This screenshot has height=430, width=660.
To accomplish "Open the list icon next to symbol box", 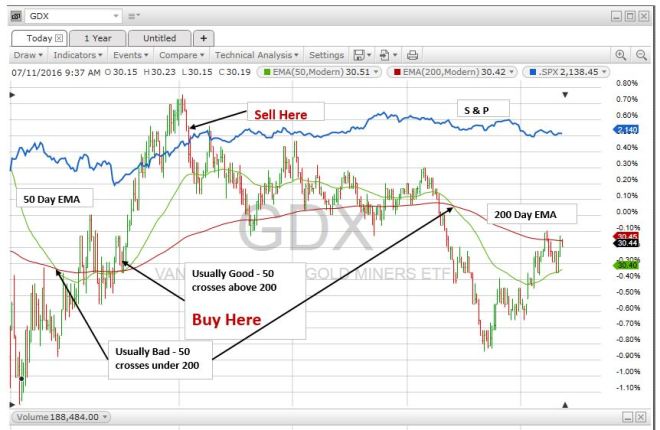I will point(134,16).
